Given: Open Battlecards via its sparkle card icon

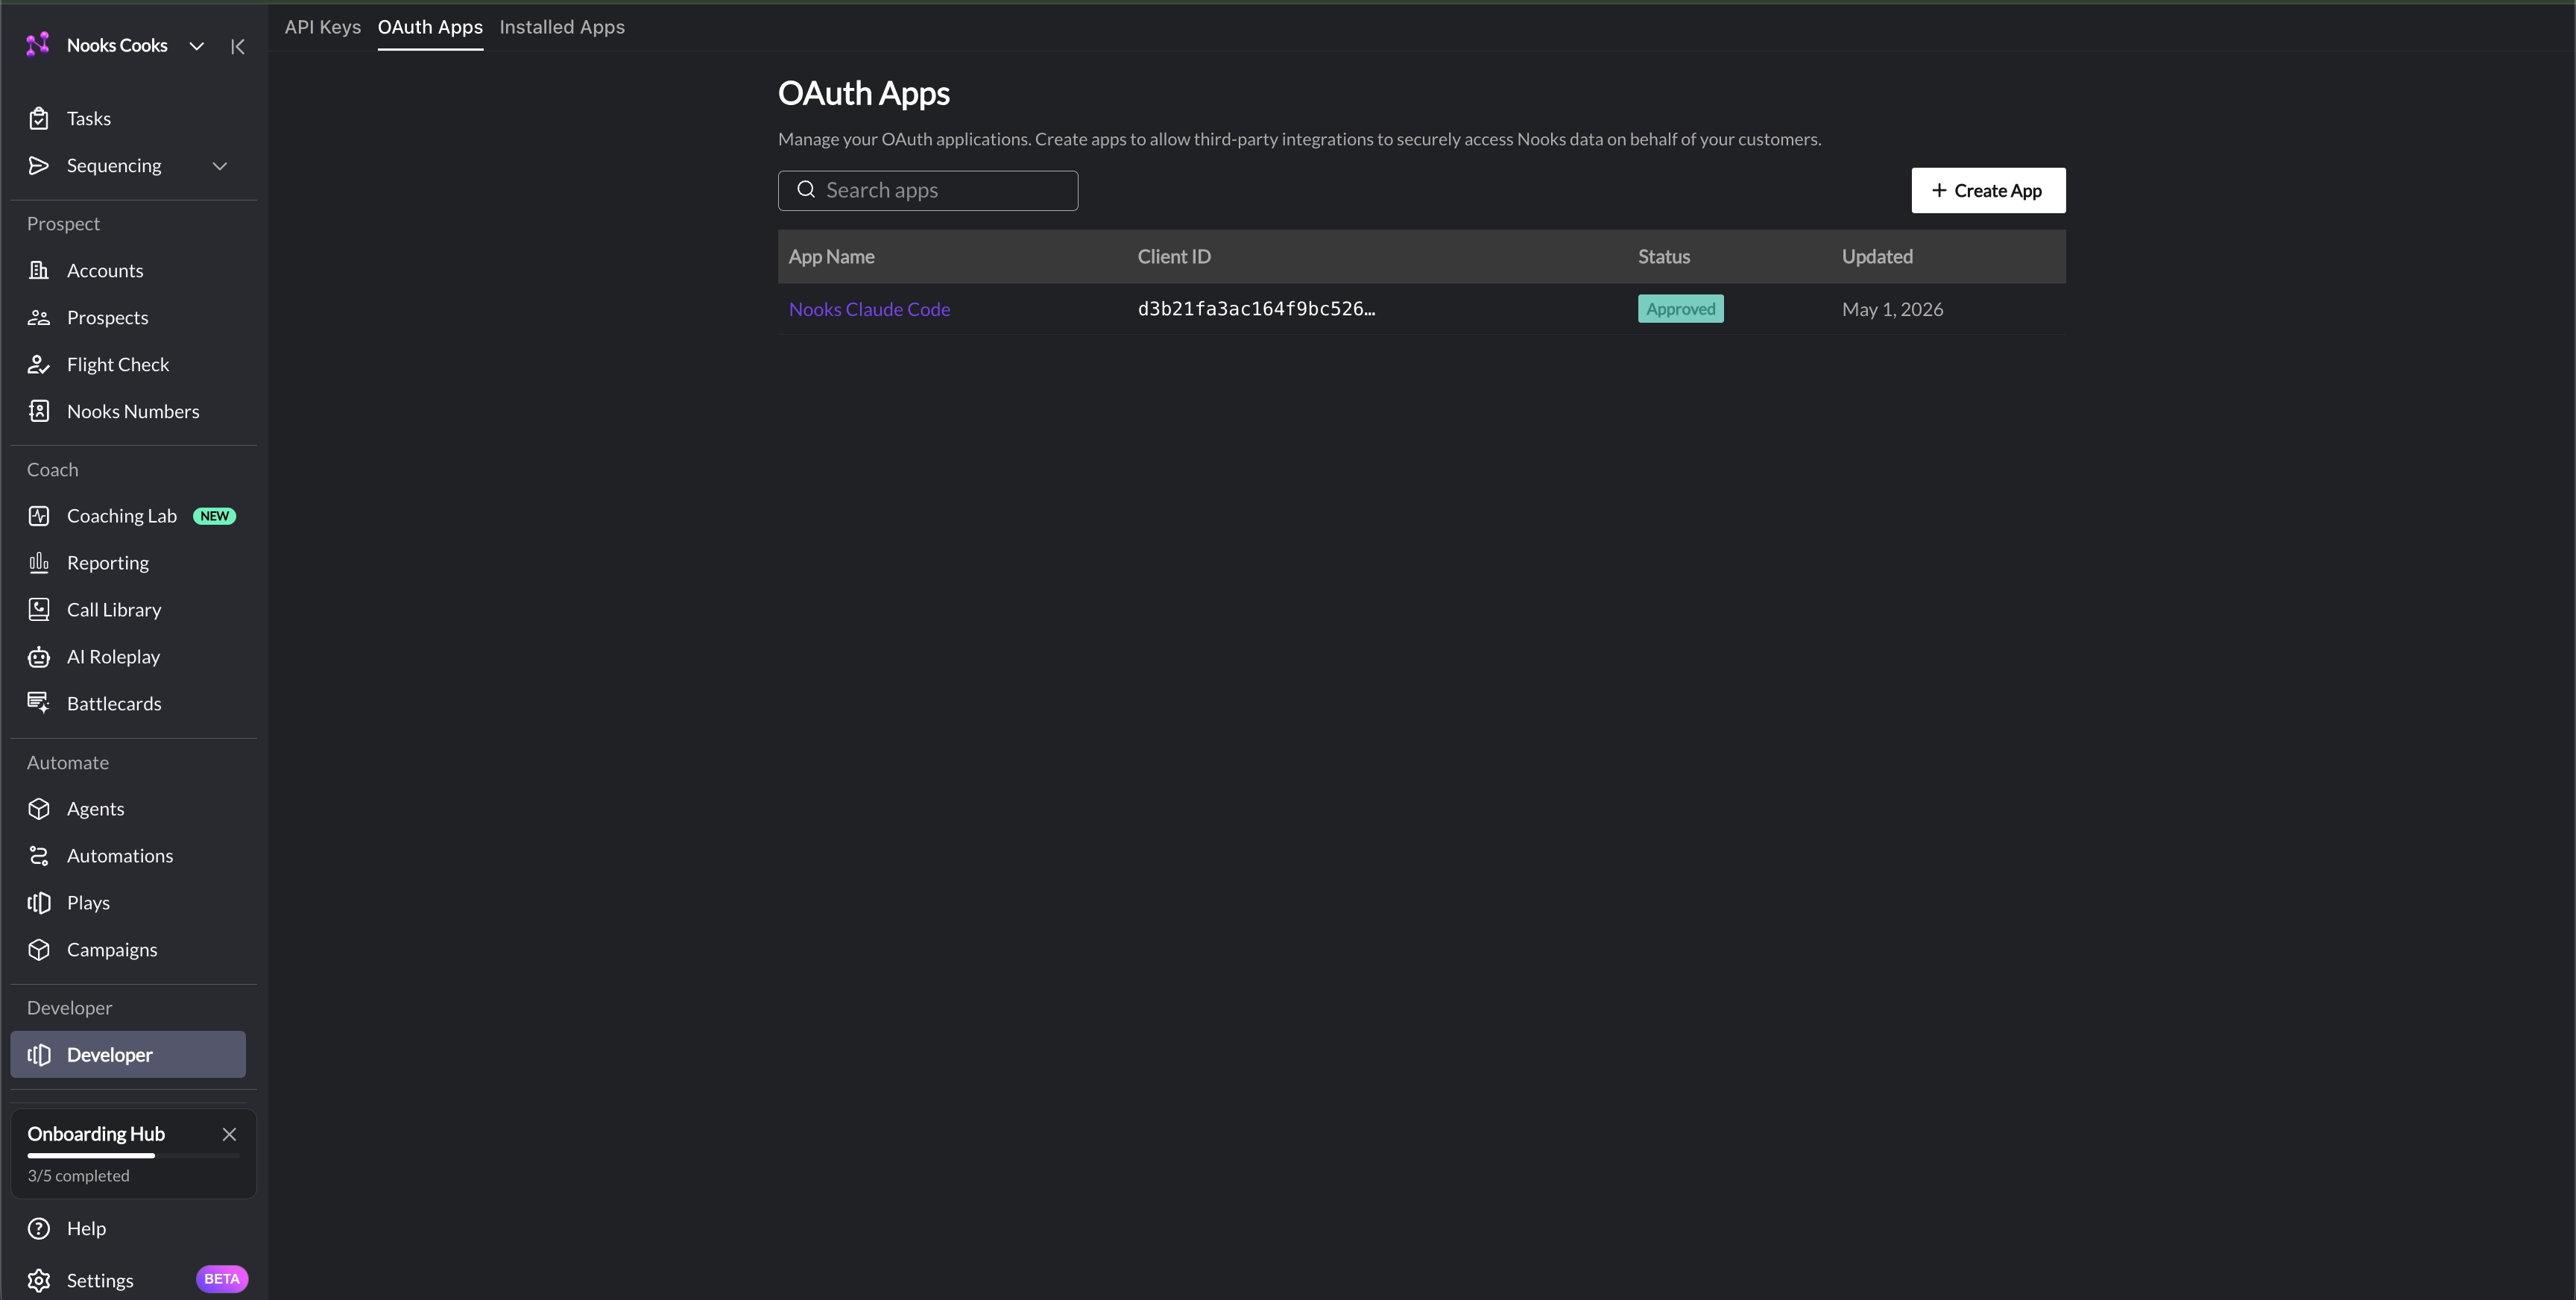Looking at the screenshot, I should [x=39, y=704].
